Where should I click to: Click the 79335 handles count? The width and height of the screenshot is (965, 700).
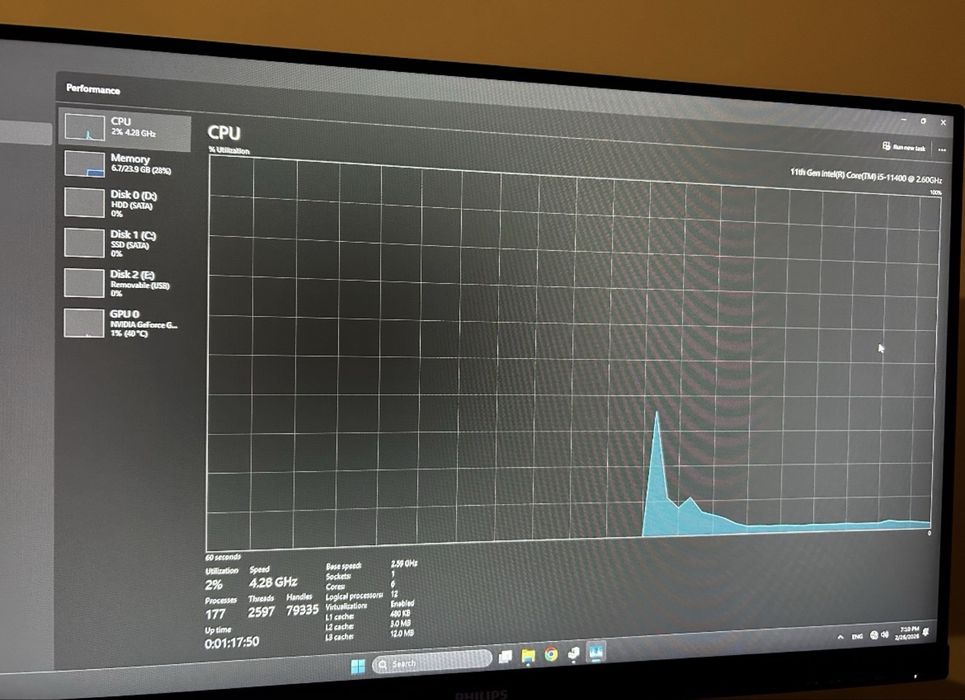tap(302, 609)
